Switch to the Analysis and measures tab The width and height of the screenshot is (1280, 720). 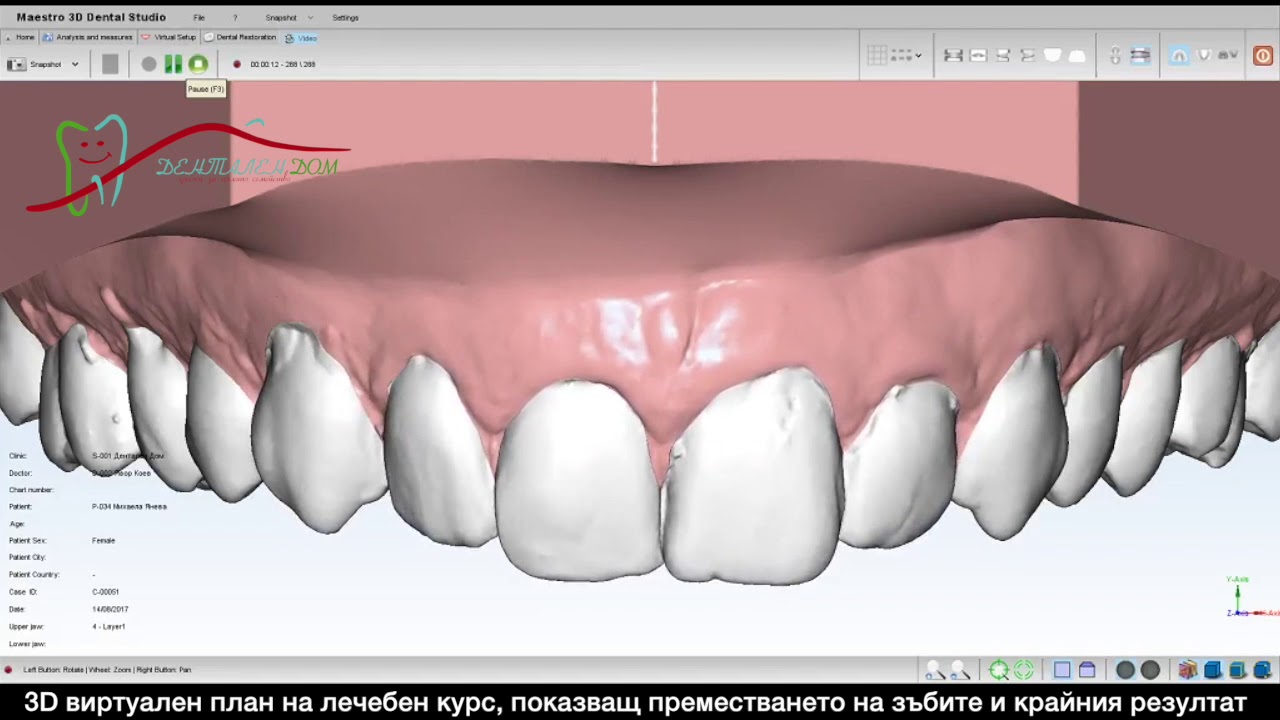(x=88, y=38)
